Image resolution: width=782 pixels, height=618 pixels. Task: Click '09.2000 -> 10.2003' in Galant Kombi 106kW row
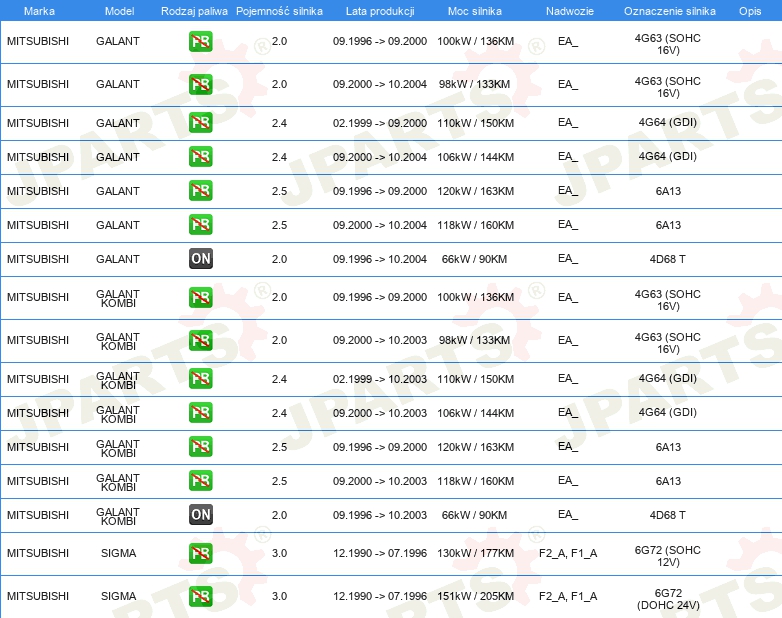coord(380,413)
